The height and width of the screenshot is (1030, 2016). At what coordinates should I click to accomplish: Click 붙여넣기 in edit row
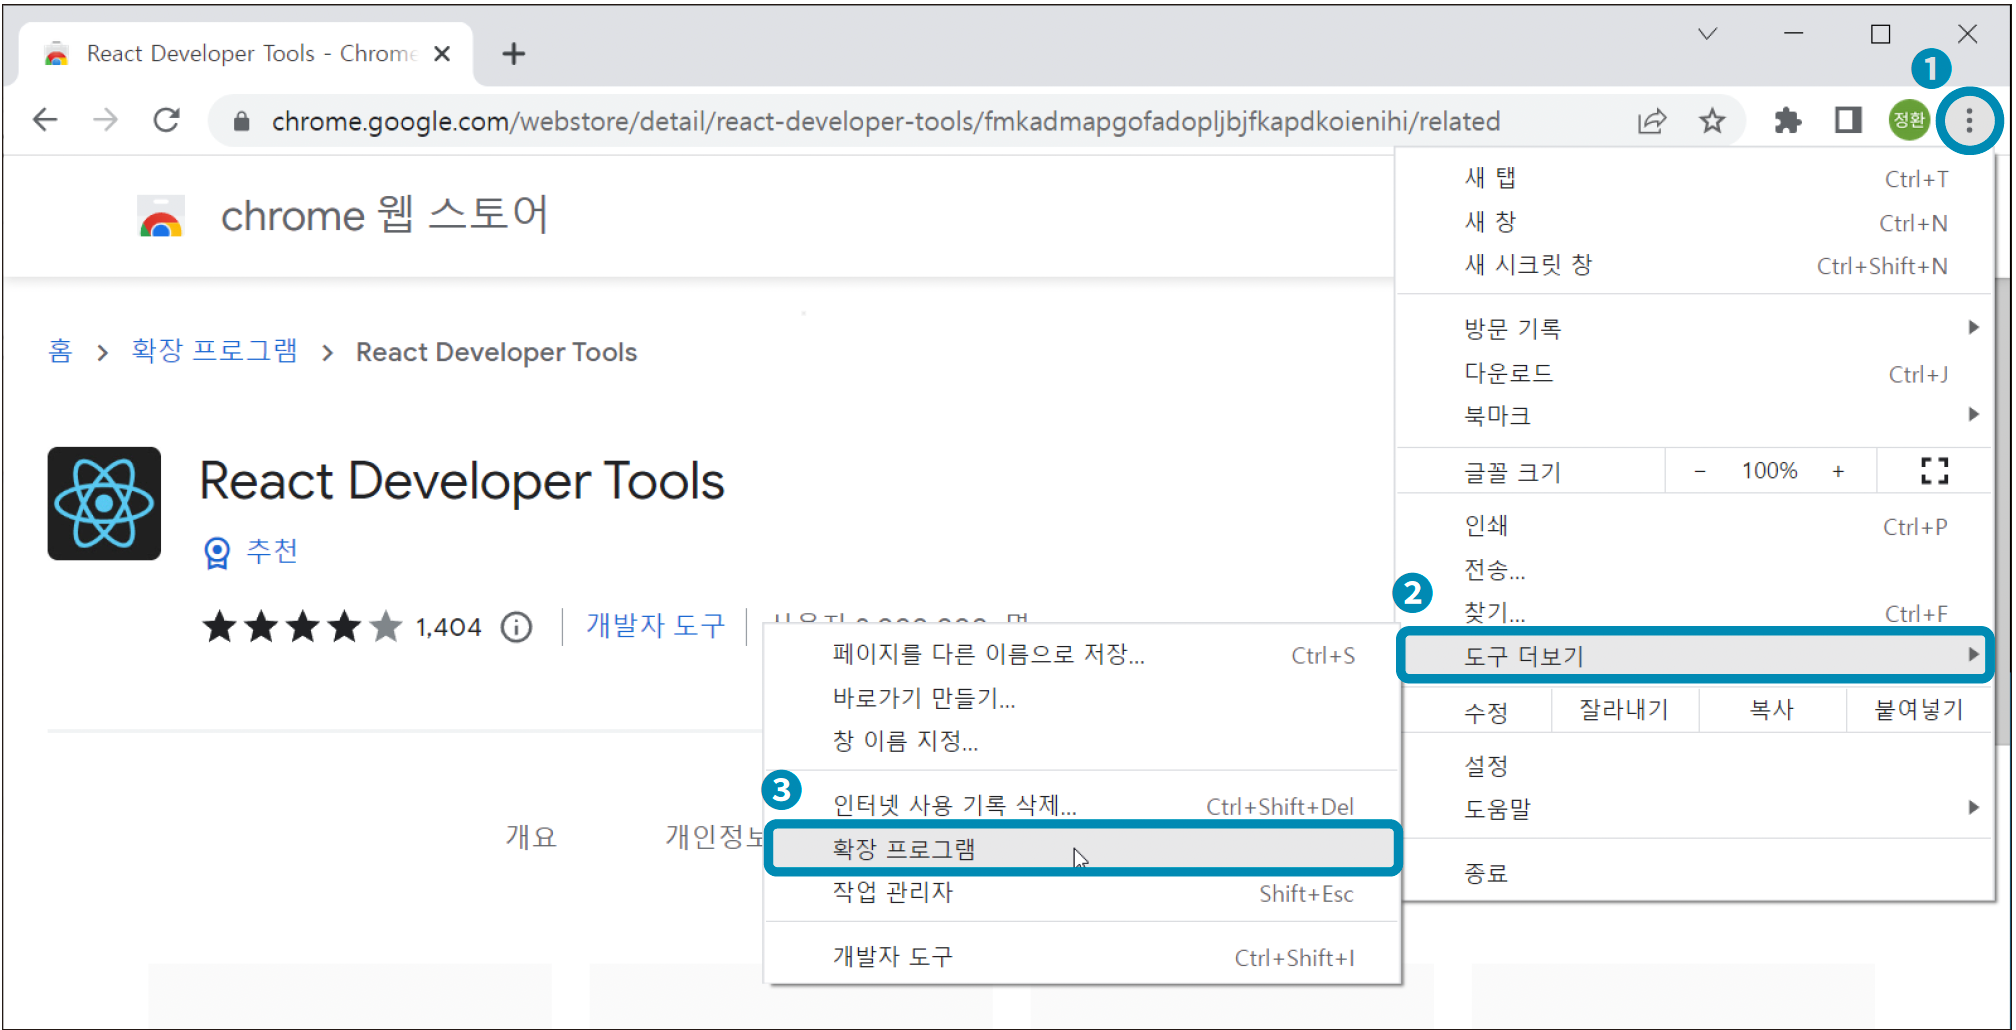[1919, 710]
